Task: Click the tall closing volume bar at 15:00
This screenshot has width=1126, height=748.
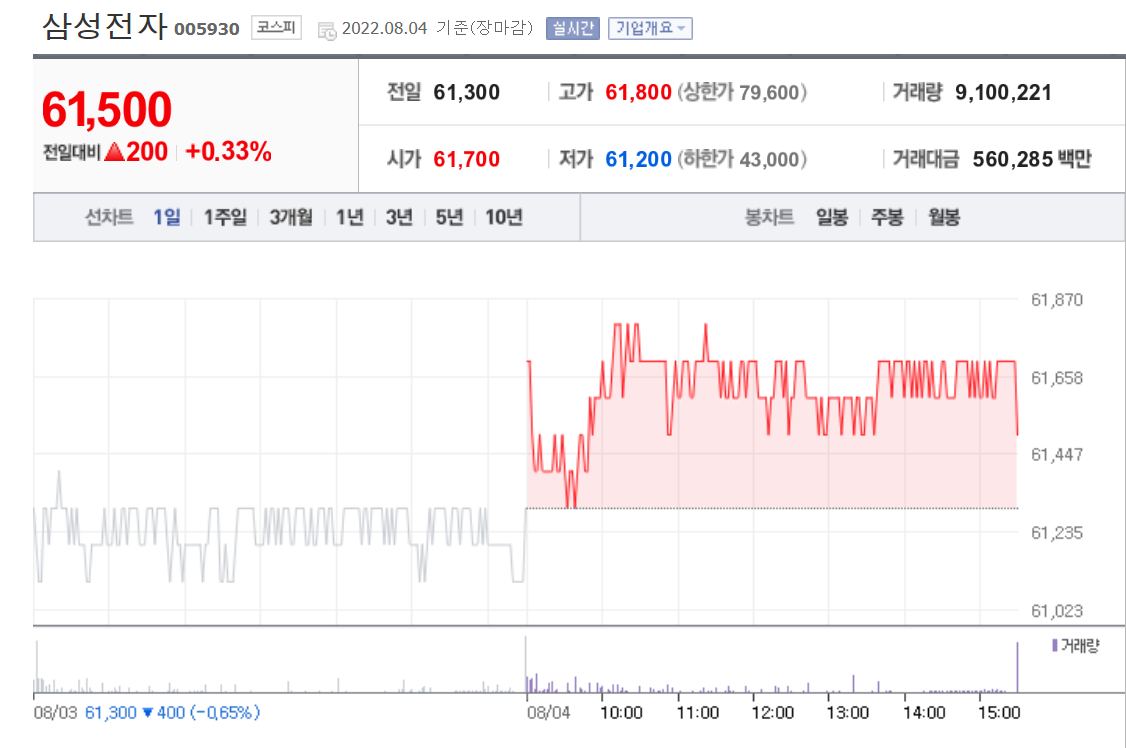Action: click(1017, 668)
